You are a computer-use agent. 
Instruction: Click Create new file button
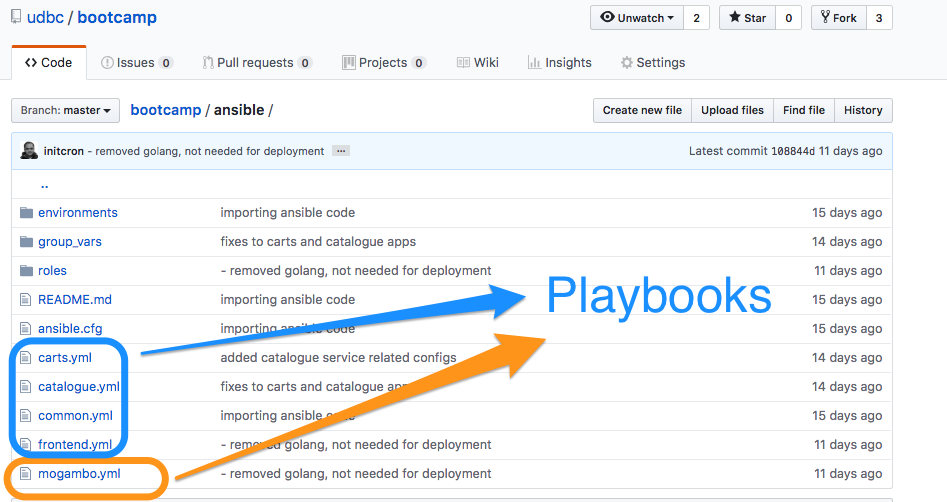click(x=642, y=111)
